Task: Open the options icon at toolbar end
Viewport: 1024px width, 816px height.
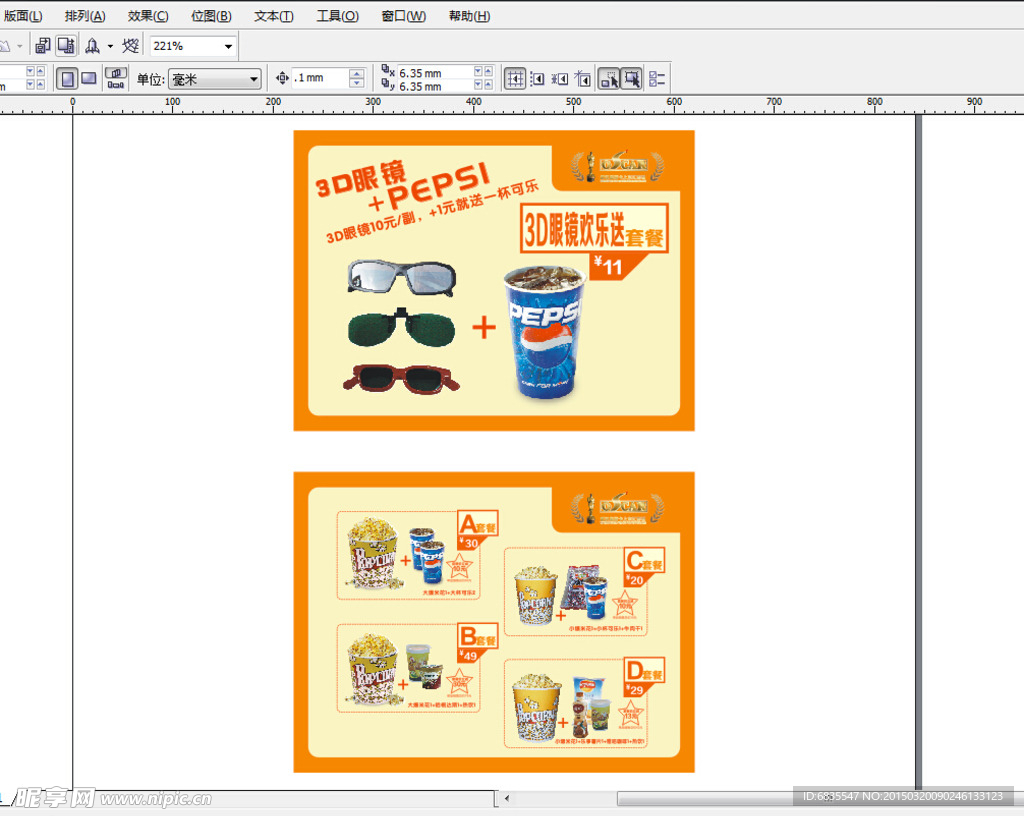Action: 657,78
